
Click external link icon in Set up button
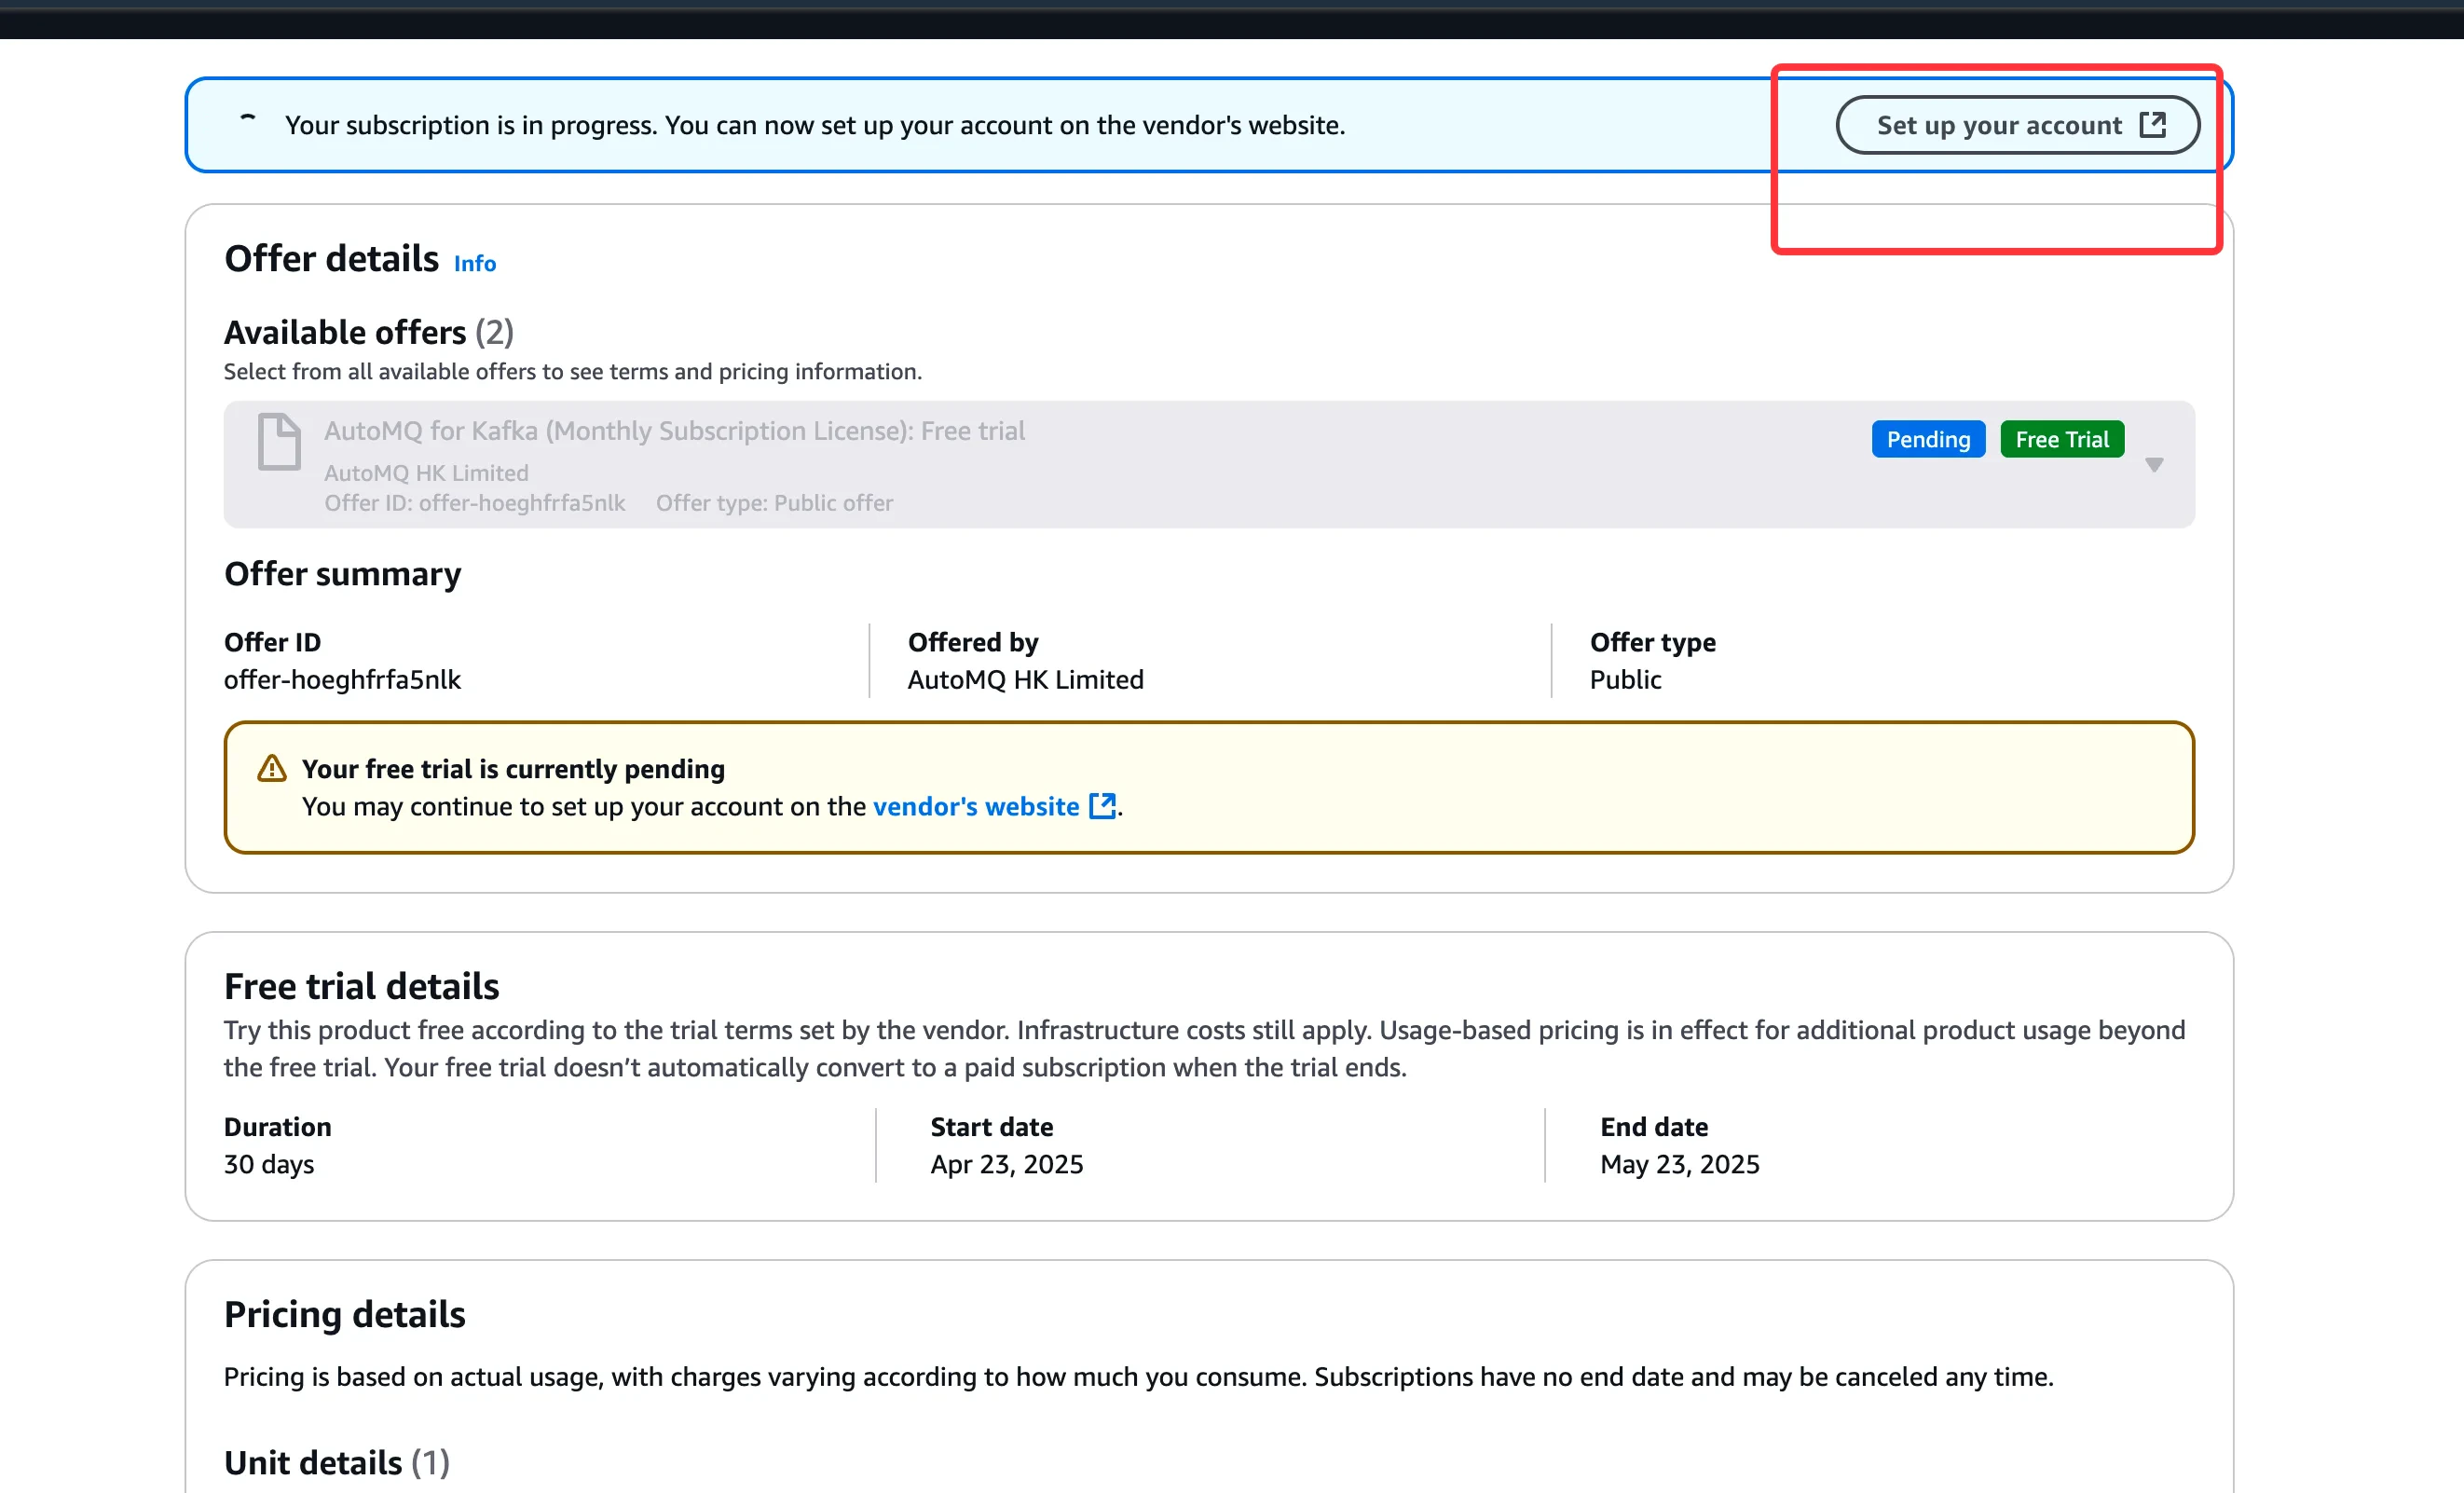click(x=2152, y=125)
